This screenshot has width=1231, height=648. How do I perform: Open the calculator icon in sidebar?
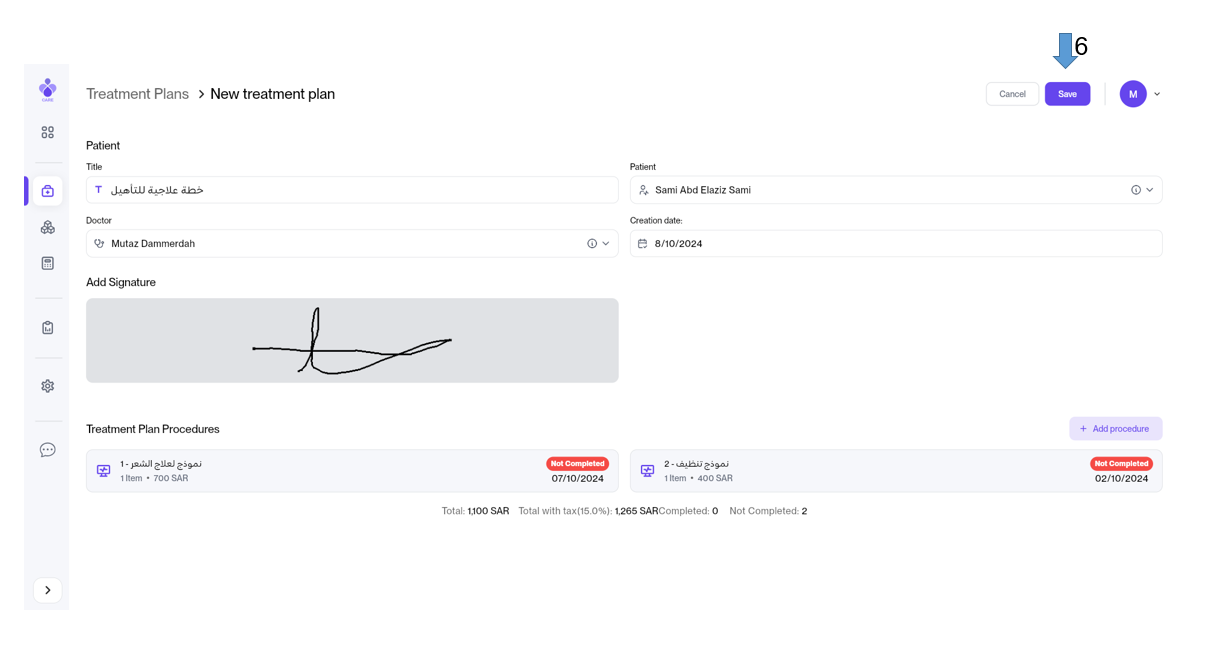point(47,263)
